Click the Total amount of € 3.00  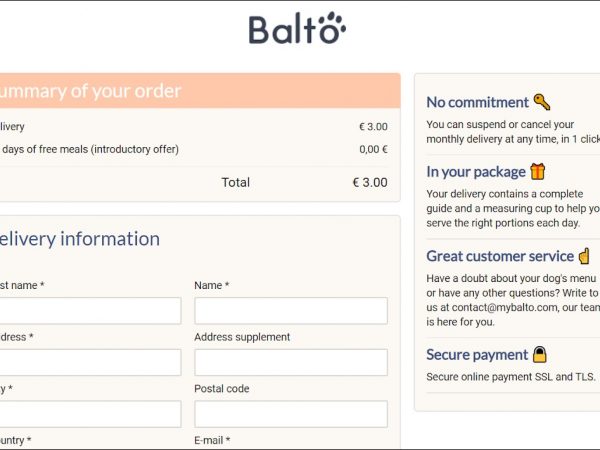369,183
